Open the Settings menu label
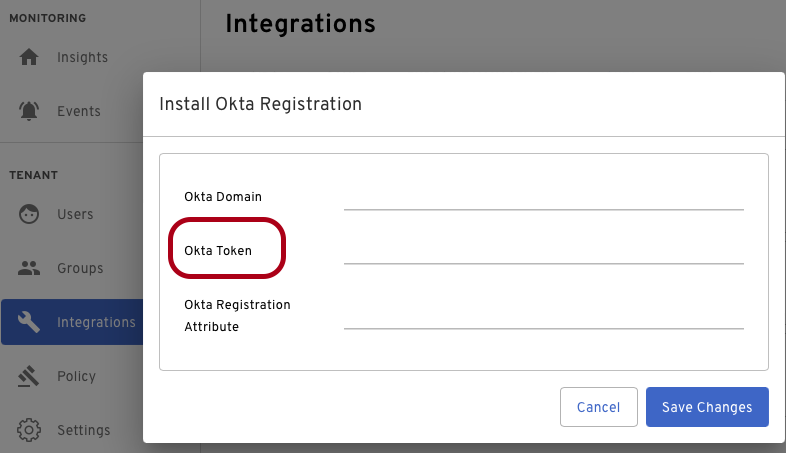This screenshot has height=453, width=786. (x=83, y=430)
